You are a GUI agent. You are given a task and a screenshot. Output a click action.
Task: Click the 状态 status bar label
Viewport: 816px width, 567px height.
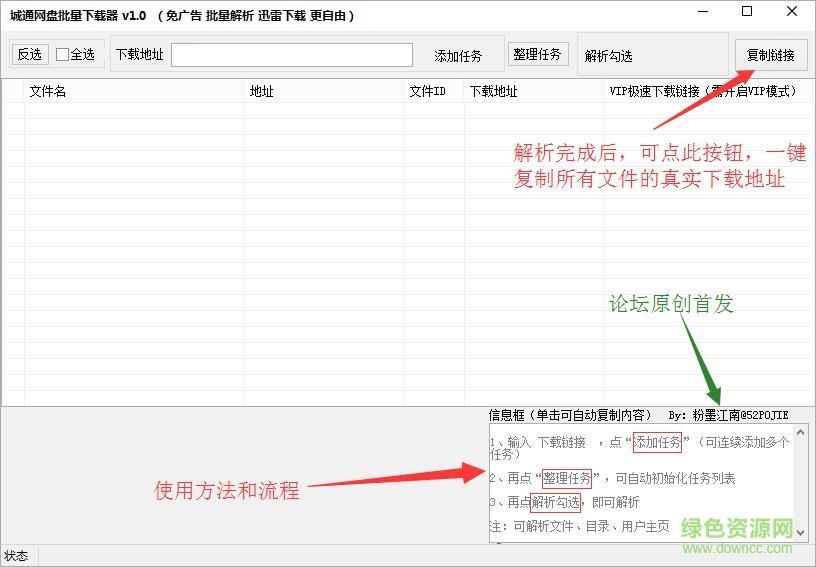(16, 556)
